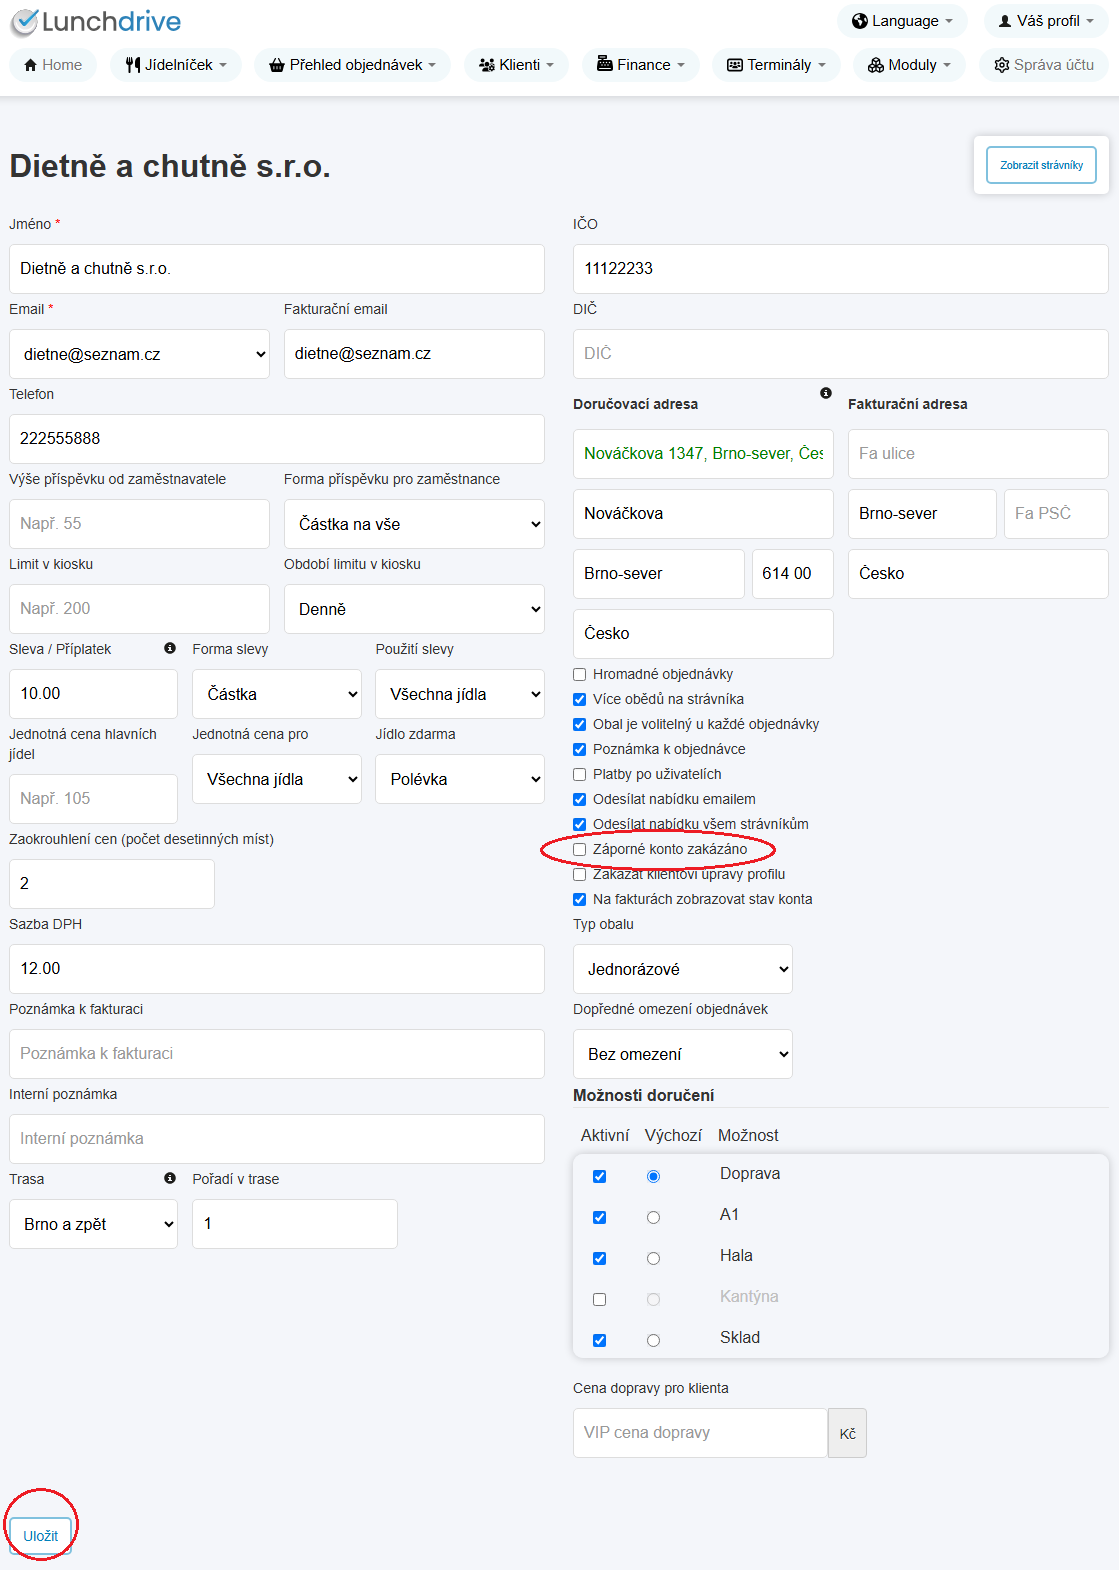Toggle Více obědů na strávníka checkbox
This screenshot has width=1119, height=1570.
(x=579, y=699)
